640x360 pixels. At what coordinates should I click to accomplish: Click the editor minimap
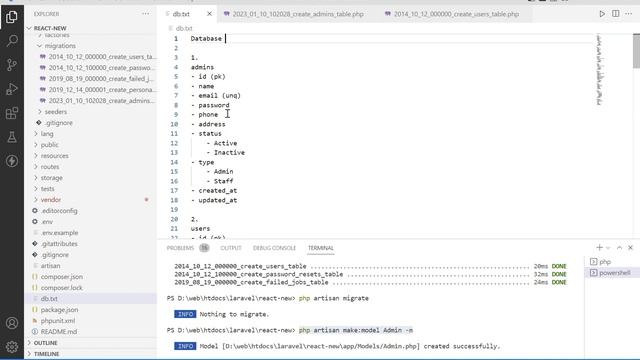(x=600, y=70)
